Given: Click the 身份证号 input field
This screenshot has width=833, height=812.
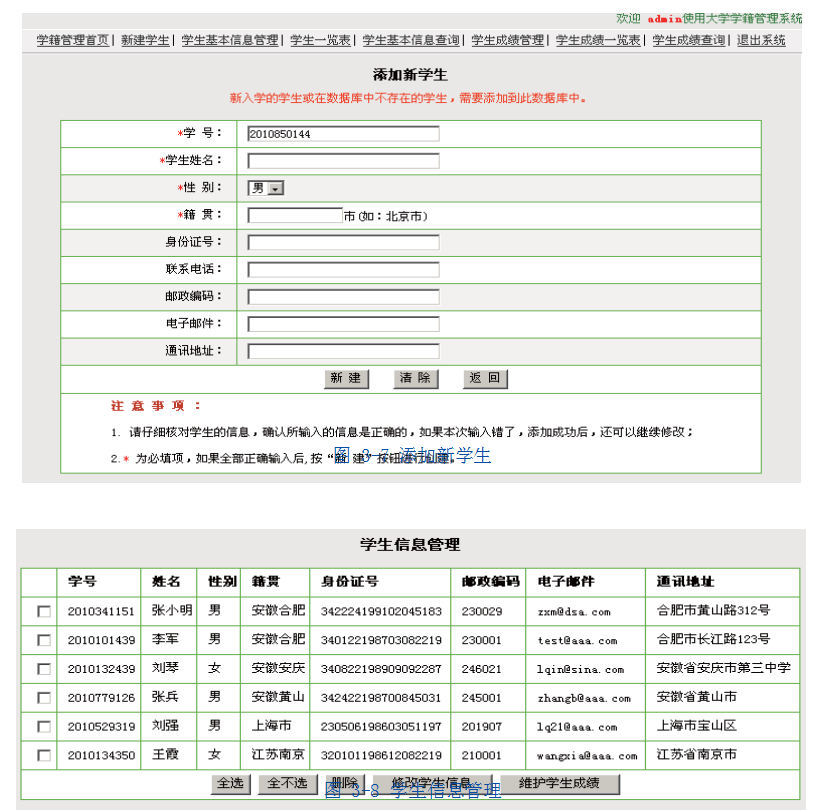Looking at the screenshot, I should tap(343, 243).
